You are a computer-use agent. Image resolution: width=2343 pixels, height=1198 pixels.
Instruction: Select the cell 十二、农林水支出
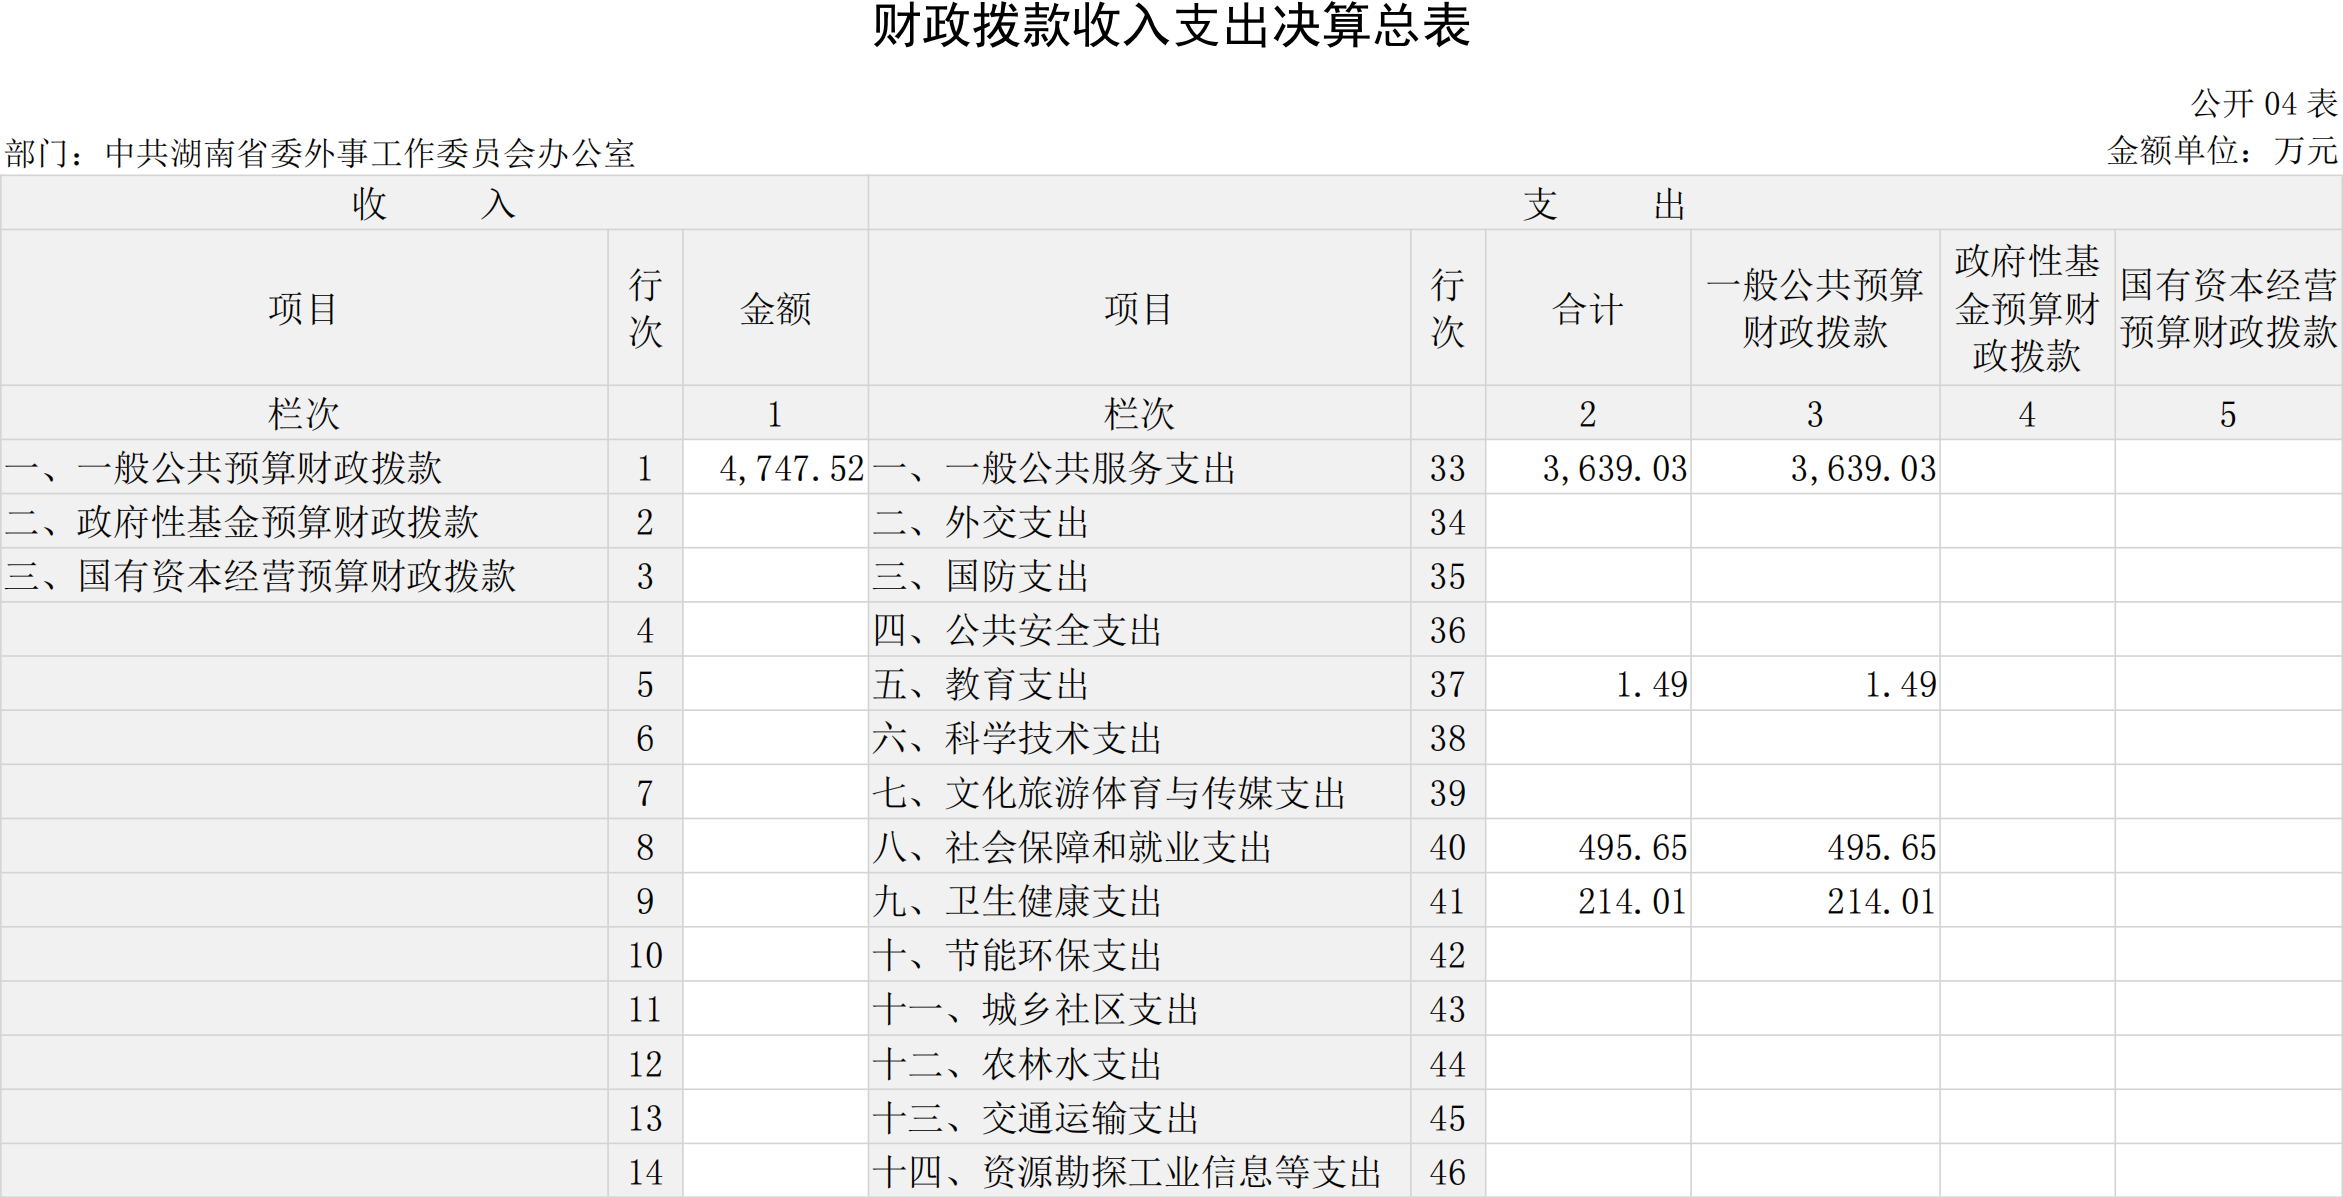(1139, 1063)
